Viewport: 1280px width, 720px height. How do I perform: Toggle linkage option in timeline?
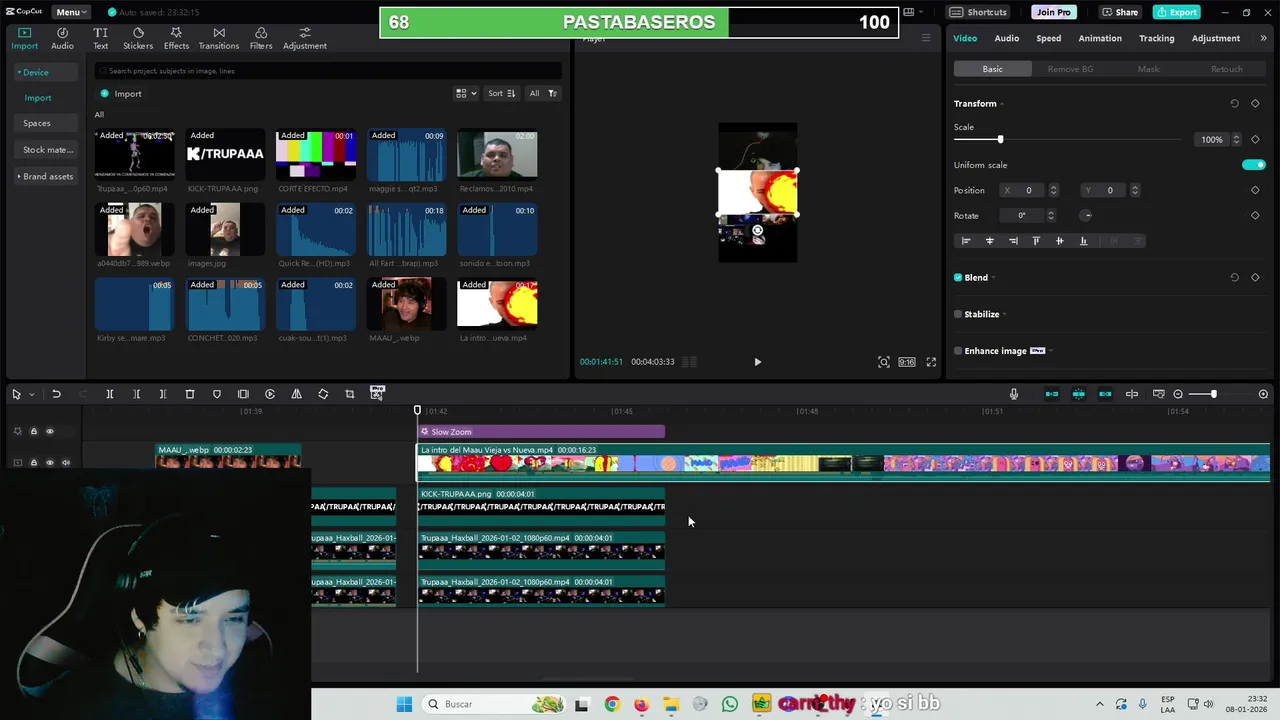coord(1105,394)
